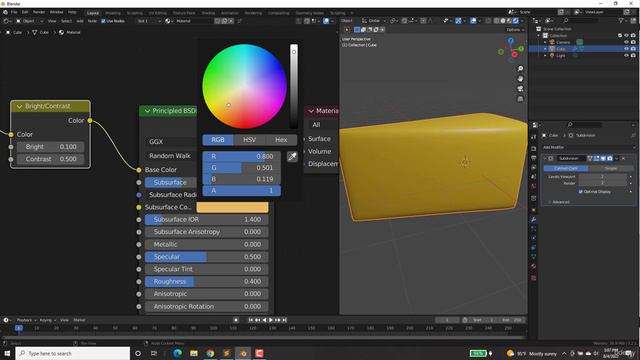Select rendered viewport shading sphere icon
Viewport: 640px width, 360px height.
click(516, 20)
